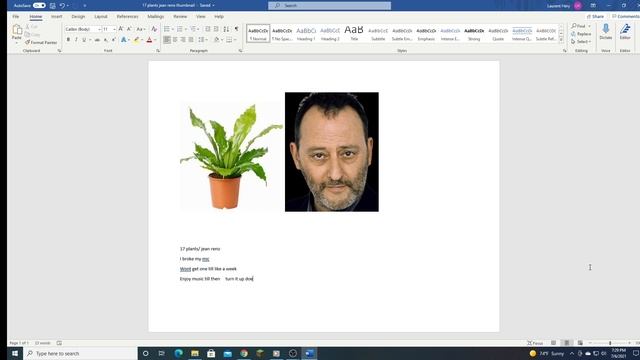640x360 pixels.
Task: Click the Share button
Action: pos(596,17)
